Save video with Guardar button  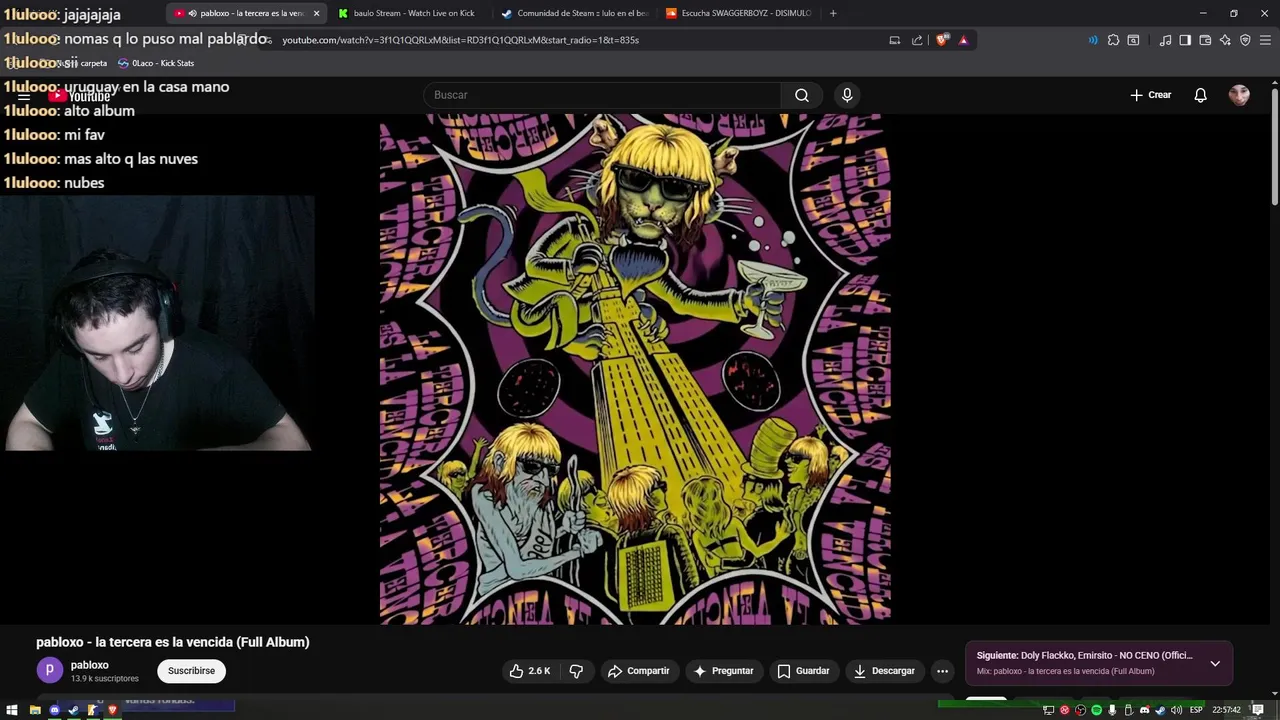(x=803, y=671)
